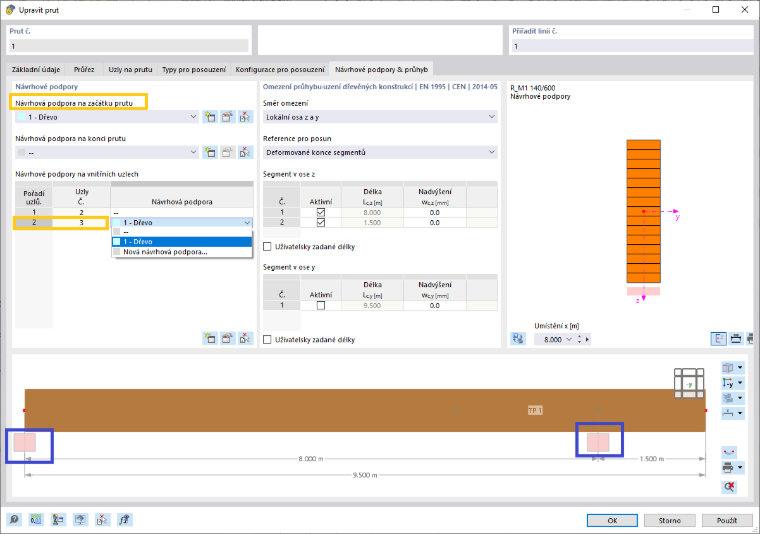Open the print icon in preview panel
760x534 pixels.
pos(732,468)
